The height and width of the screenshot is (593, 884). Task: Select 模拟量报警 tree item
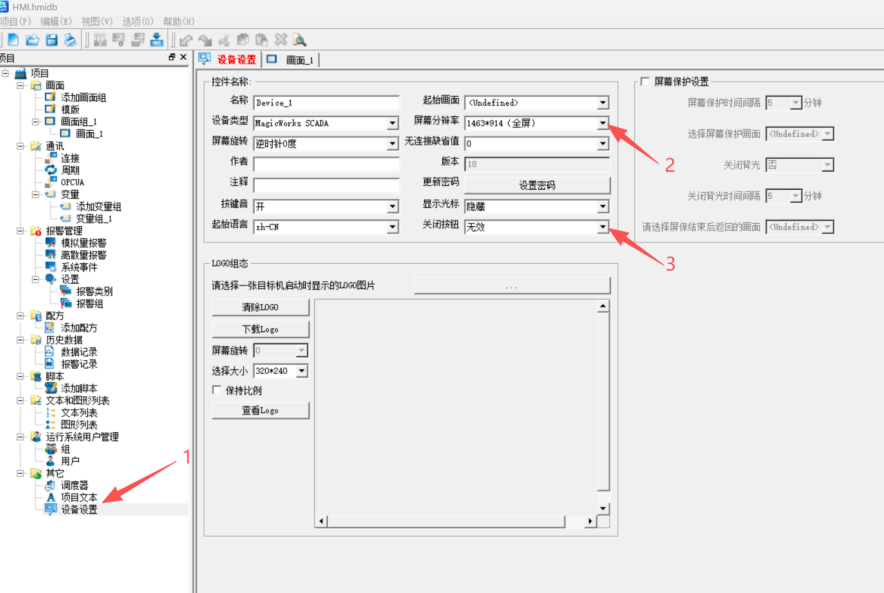[x=83, y=243]
